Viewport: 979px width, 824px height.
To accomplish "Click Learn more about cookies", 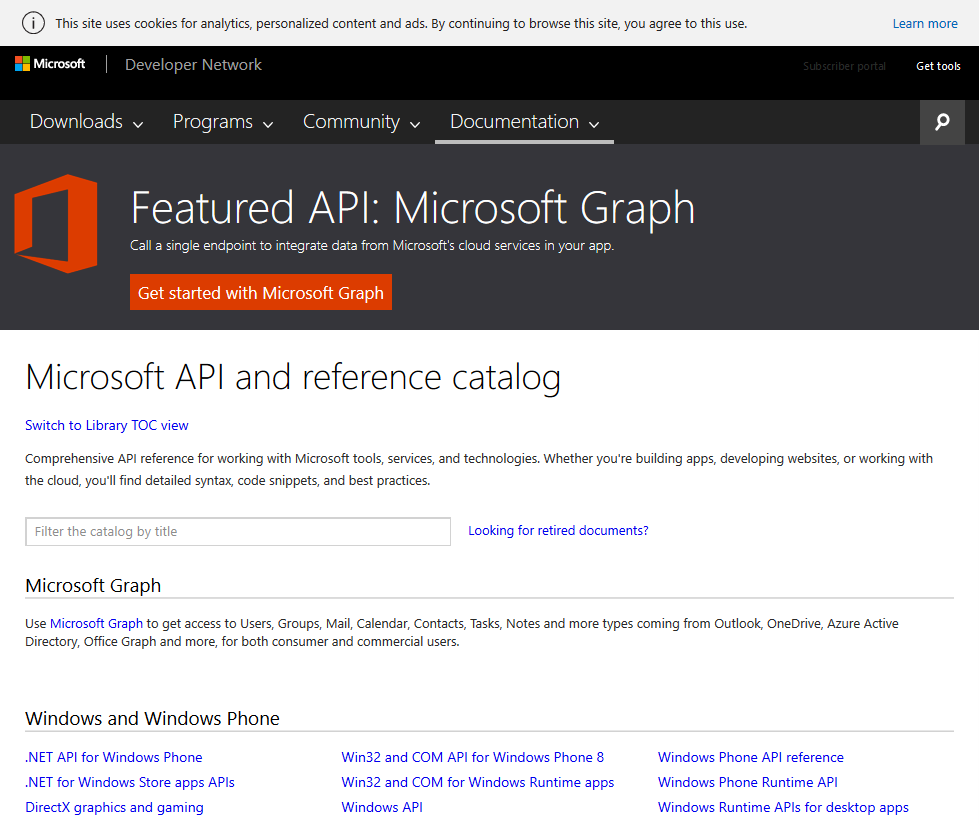I will [x=925, y=24].
